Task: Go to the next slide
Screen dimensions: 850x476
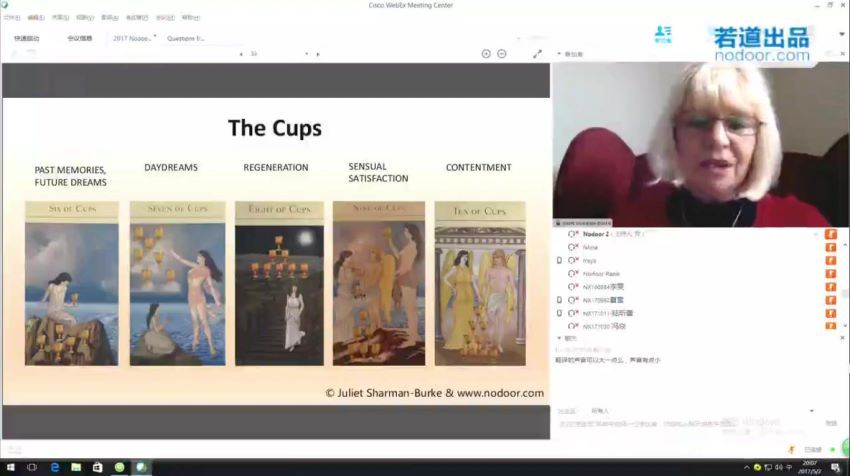Action: click(318, 54)
